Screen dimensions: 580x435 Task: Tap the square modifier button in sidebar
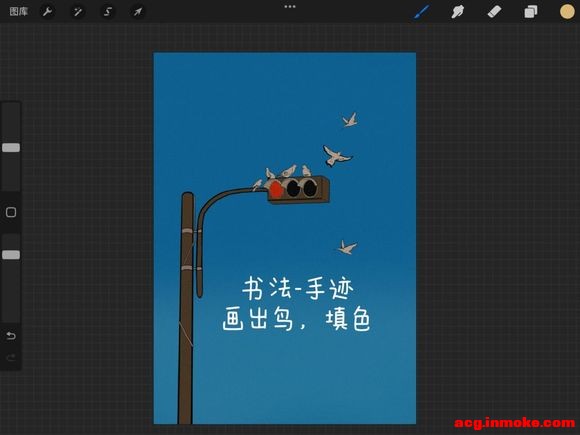coord(11,212)
